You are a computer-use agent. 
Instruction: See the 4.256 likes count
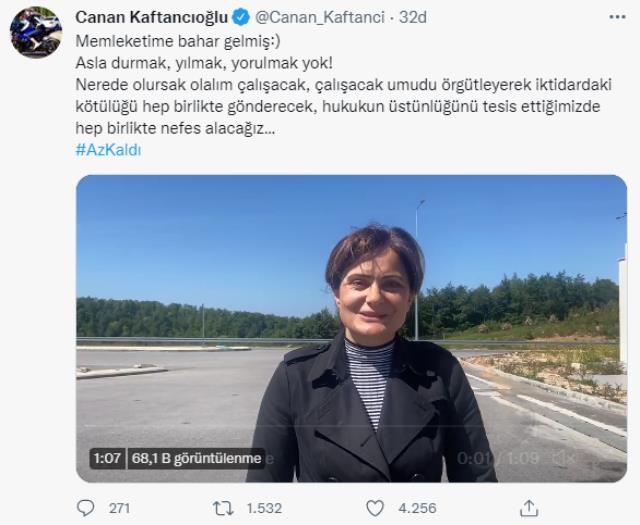point(416,508)
